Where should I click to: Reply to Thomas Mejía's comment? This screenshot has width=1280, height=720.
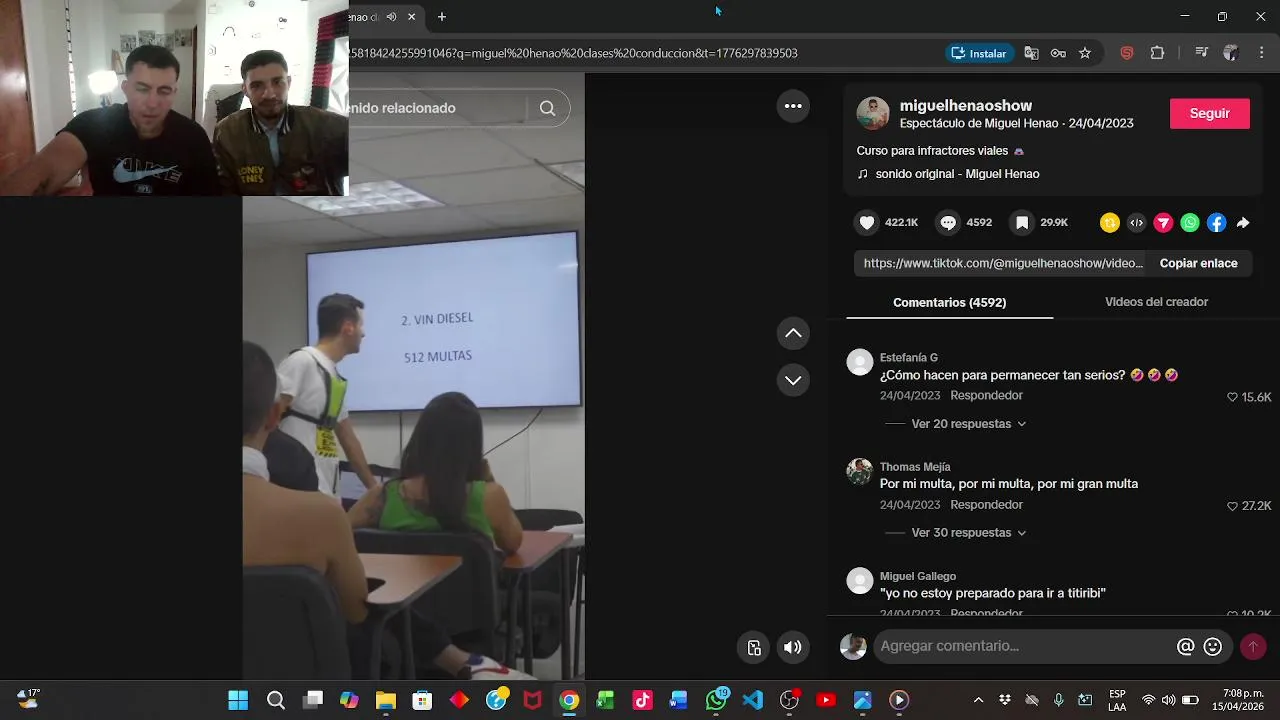(986, 505)
